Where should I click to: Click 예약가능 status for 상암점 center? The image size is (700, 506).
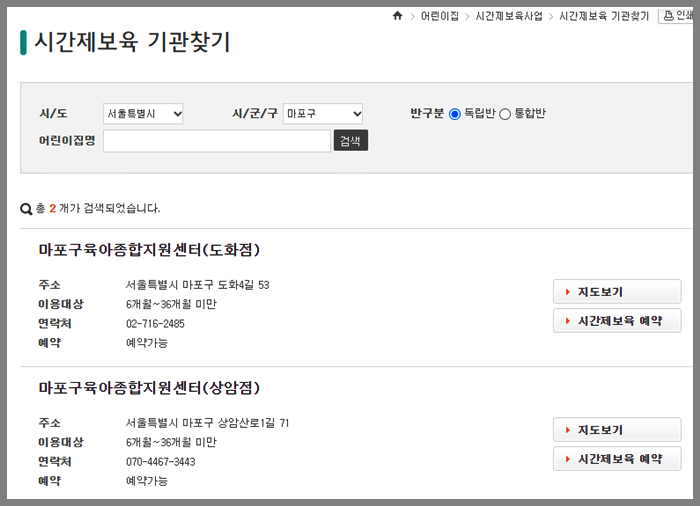pyautogui.click(x=146, y=481)
